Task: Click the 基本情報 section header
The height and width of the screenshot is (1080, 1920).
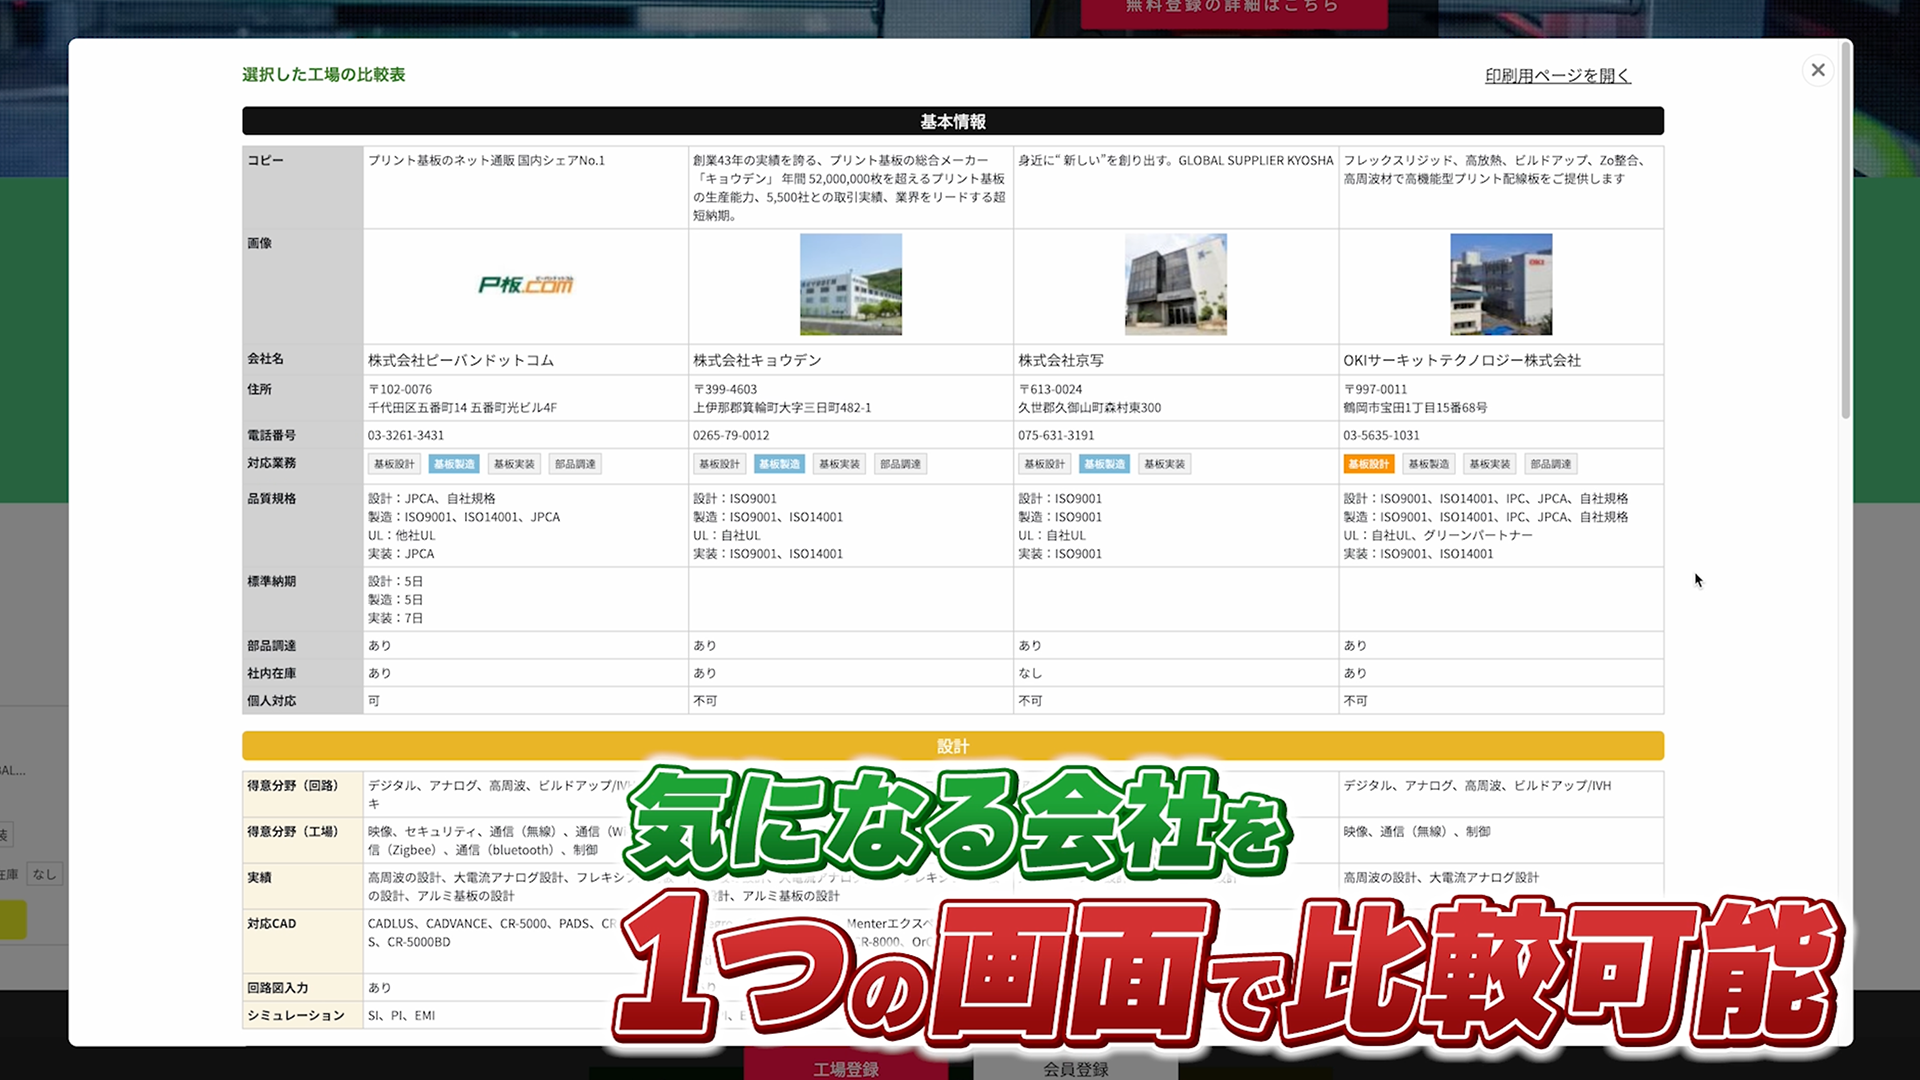Action: click(x=953, y=121)
